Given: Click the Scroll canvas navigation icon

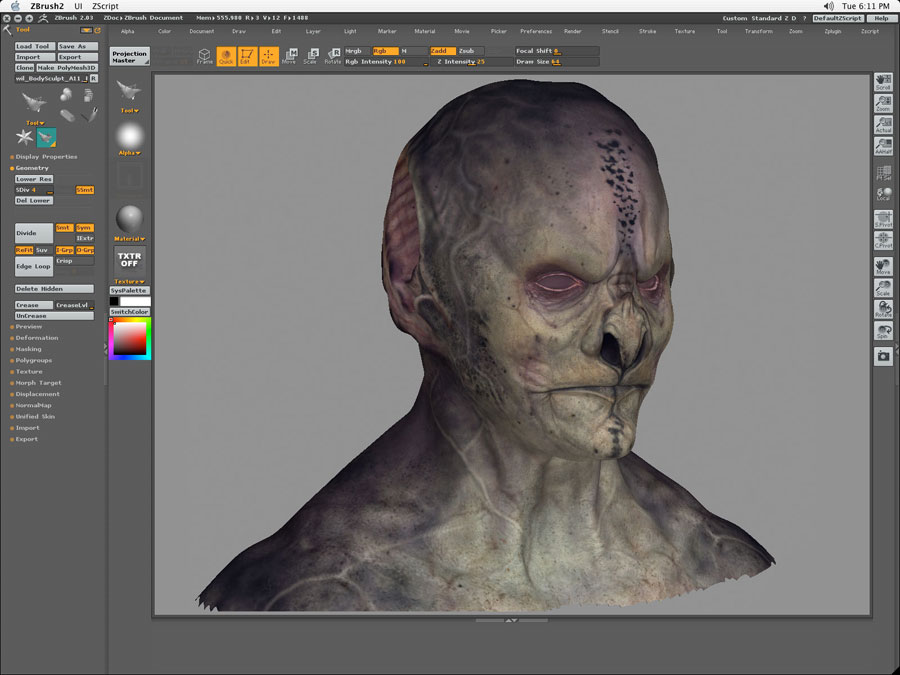Looking at the screenshot, I should click(883, 82).
